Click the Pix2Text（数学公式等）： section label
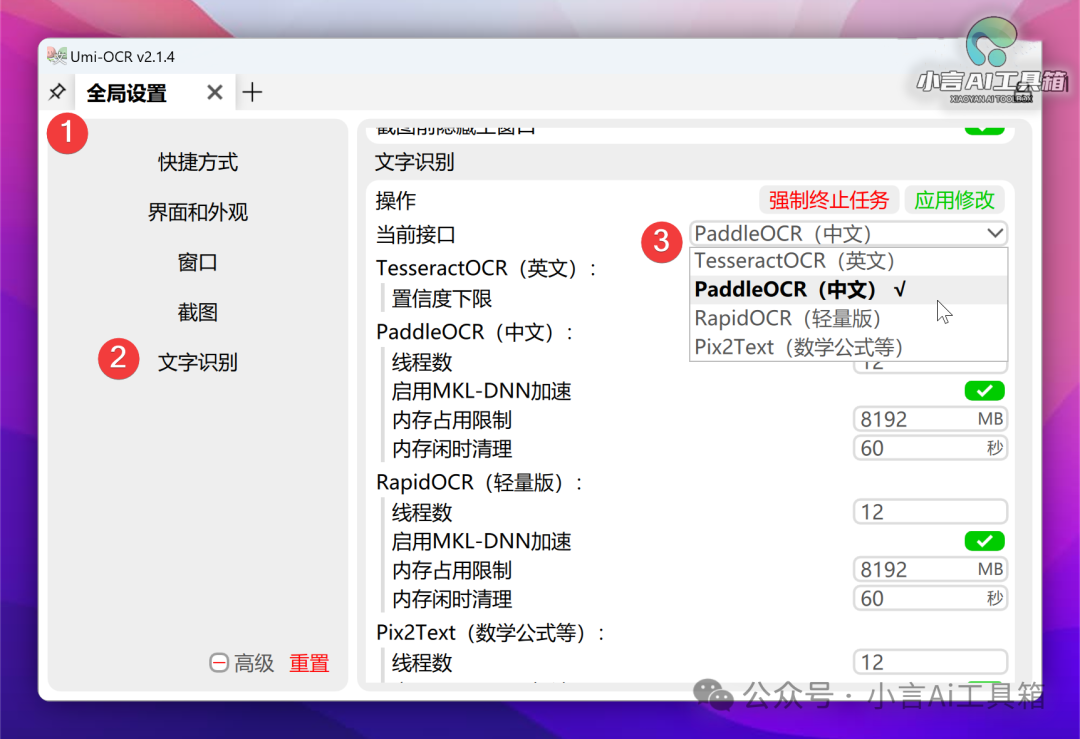Screen dimensions: 1080x739 [x=491, y=633]
